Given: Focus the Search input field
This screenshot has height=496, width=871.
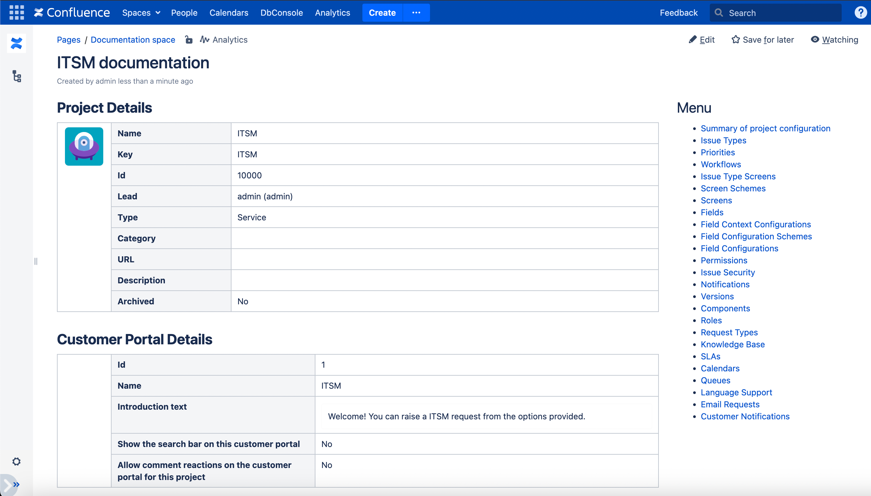Looking at the screenshot, I should tap(775, 13).
